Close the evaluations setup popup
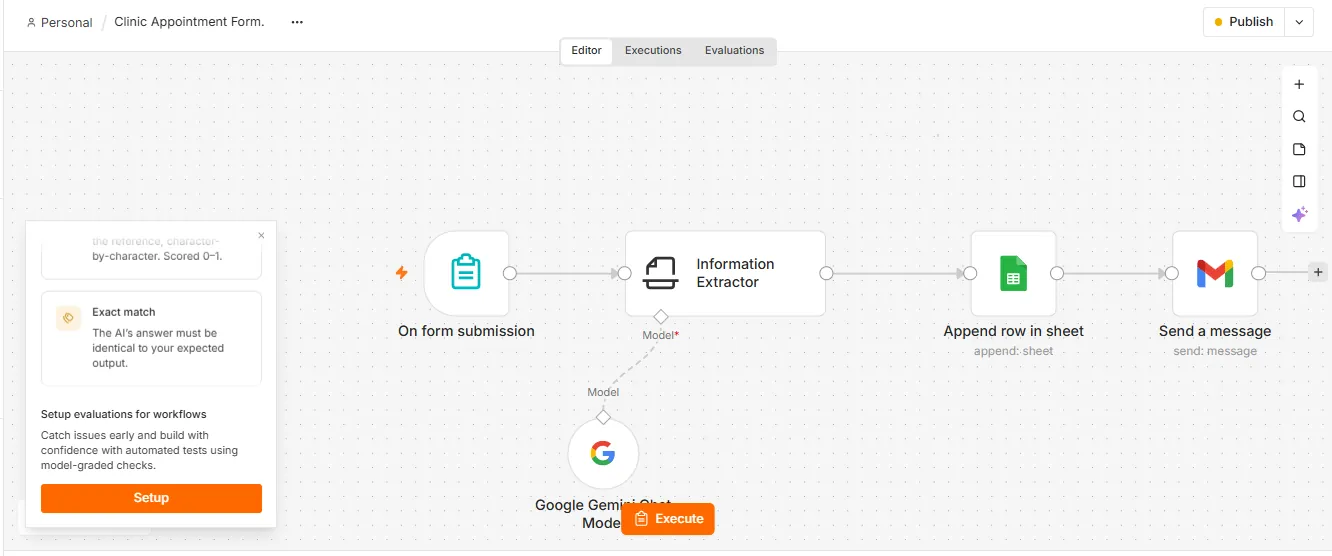1332x556 pixels. pyautogui.click(x=261, y=236)
